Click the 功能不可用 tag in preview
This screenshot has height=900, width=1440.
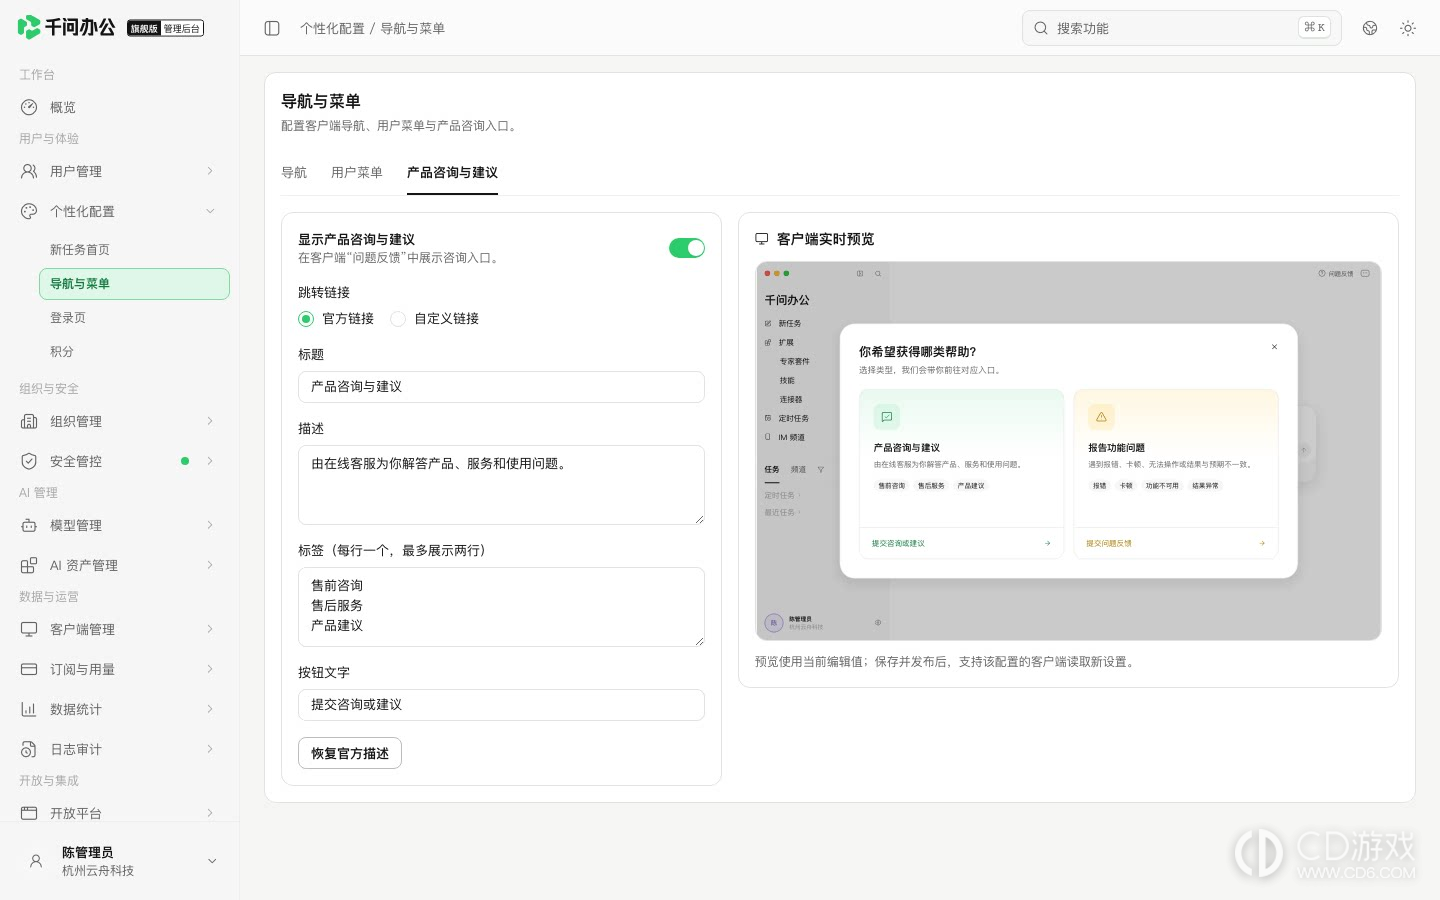(x=1162, y=486)
